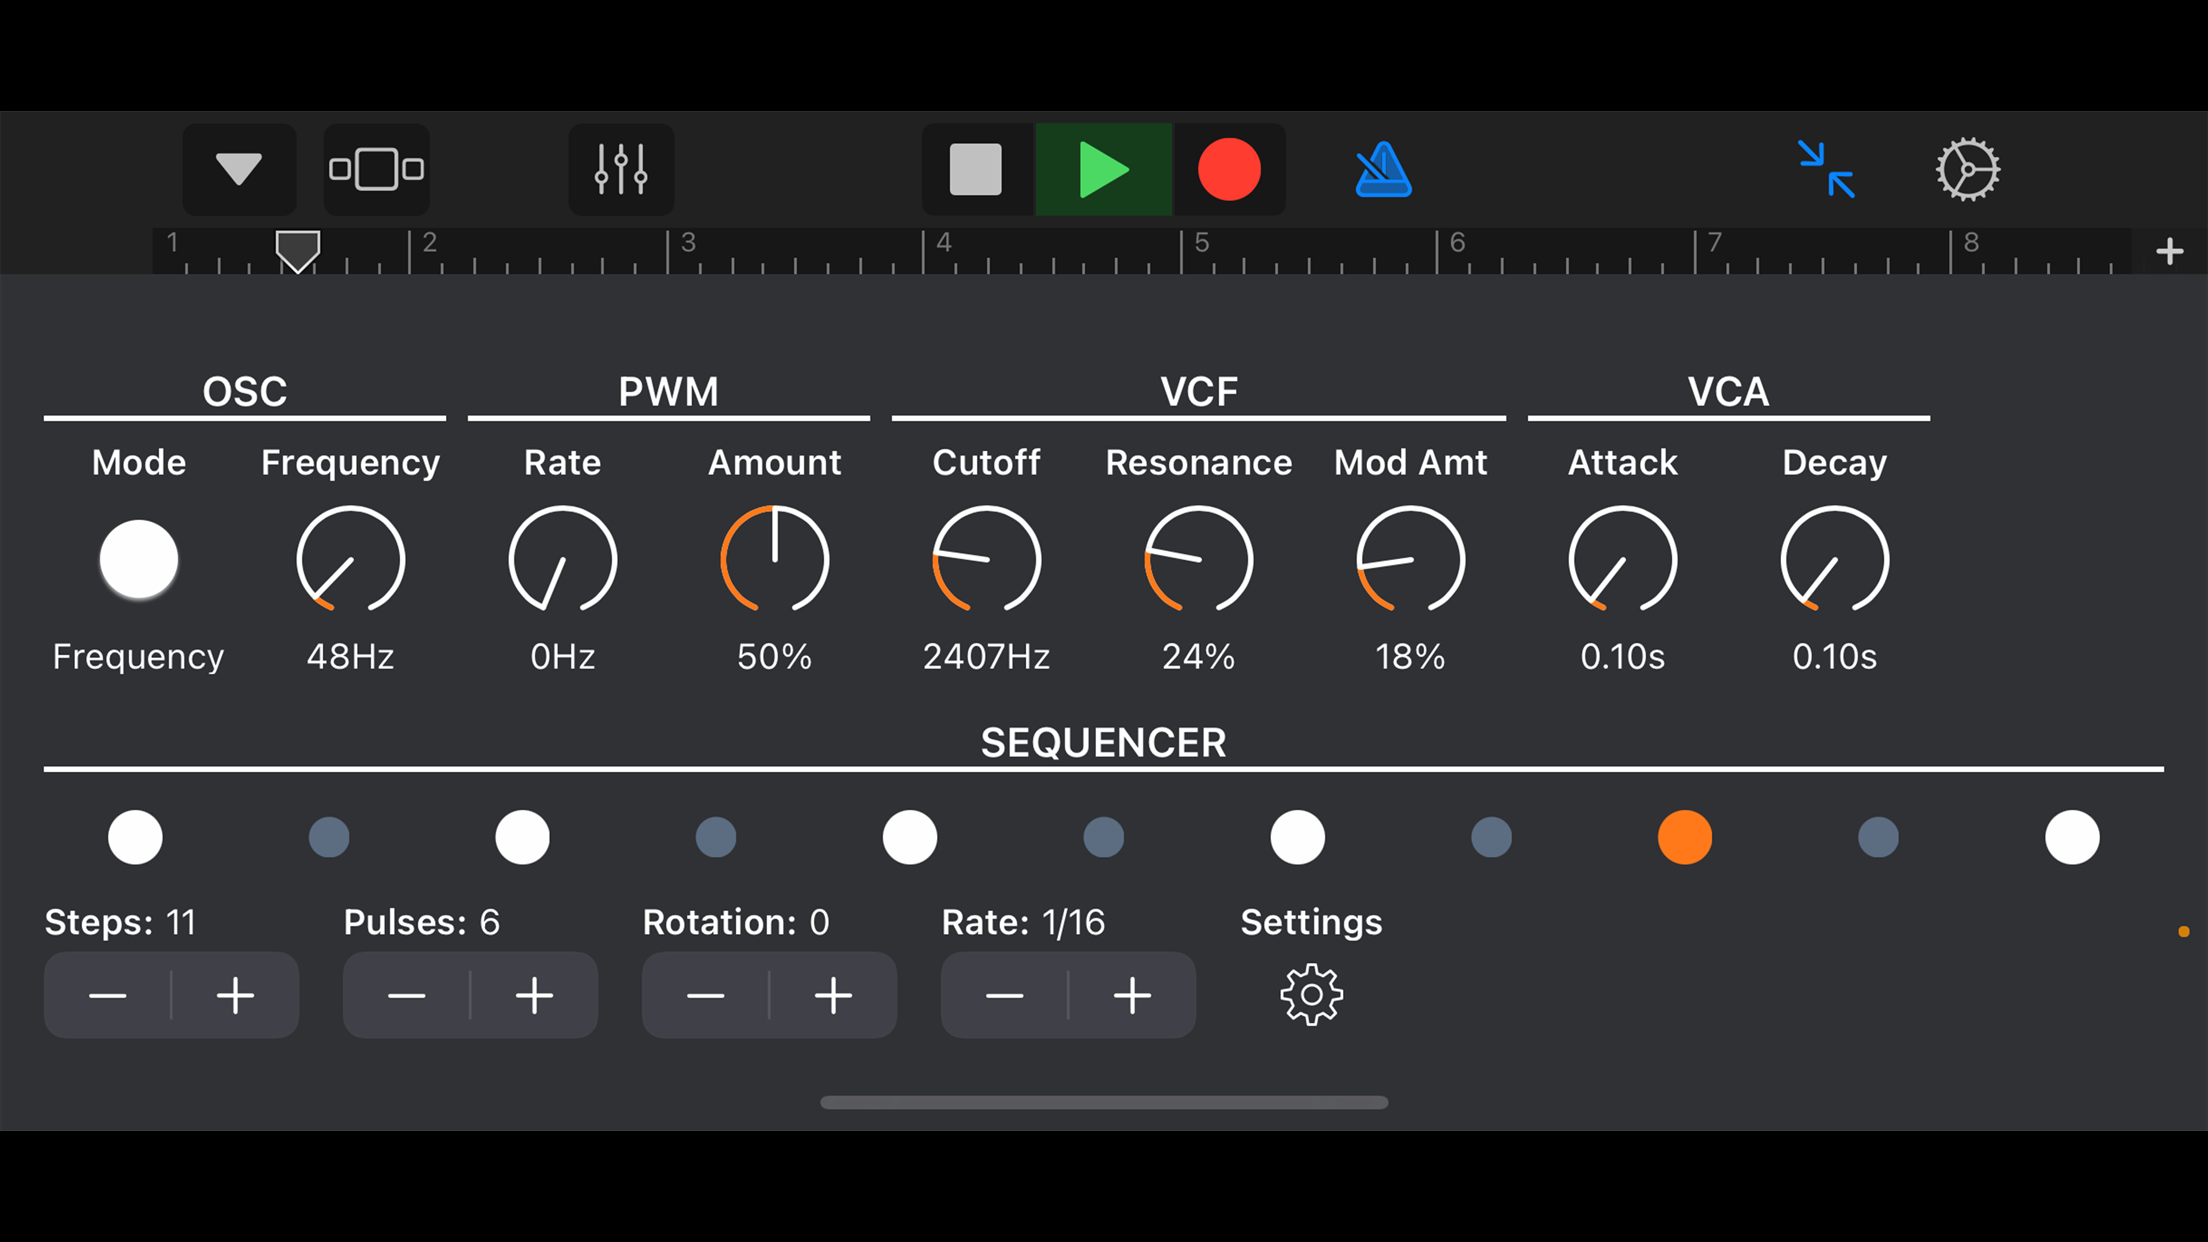Toggle the orange active sequencer step
This screenshot has height=1242, width=2208.
pos(1685,837)
